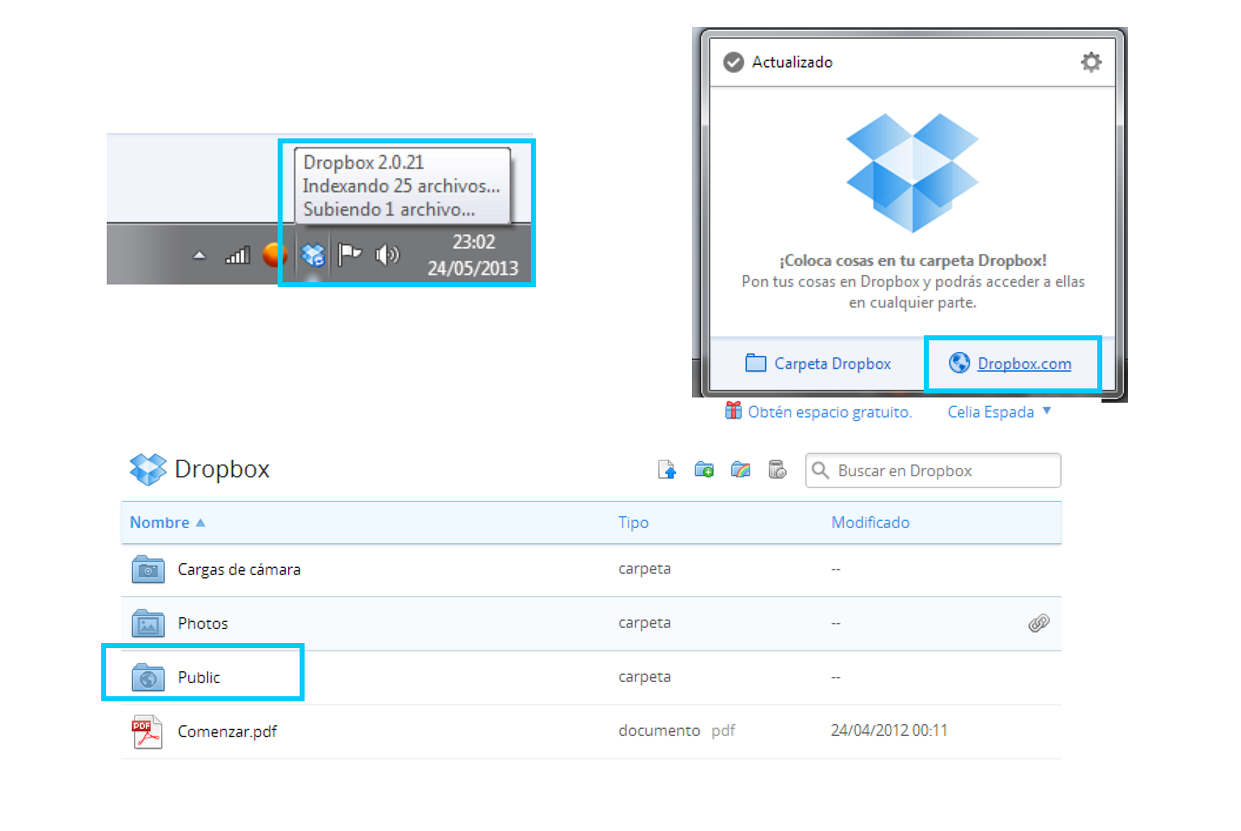Viewport: 1241px width, 831px height.
Task: Focus the Buscar en Dropbox search field
Action: point(933,470)
